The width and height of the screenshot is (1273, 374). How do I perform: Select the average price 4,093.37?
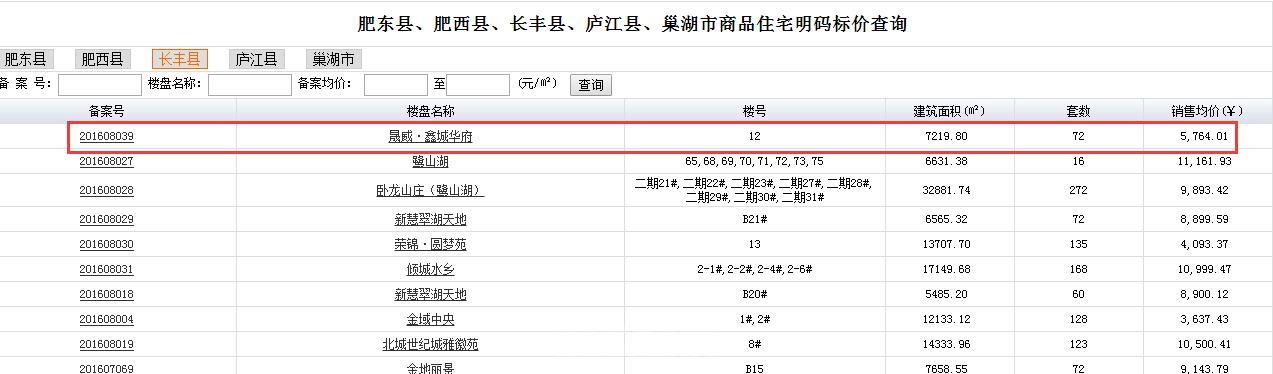point(1204,244)
